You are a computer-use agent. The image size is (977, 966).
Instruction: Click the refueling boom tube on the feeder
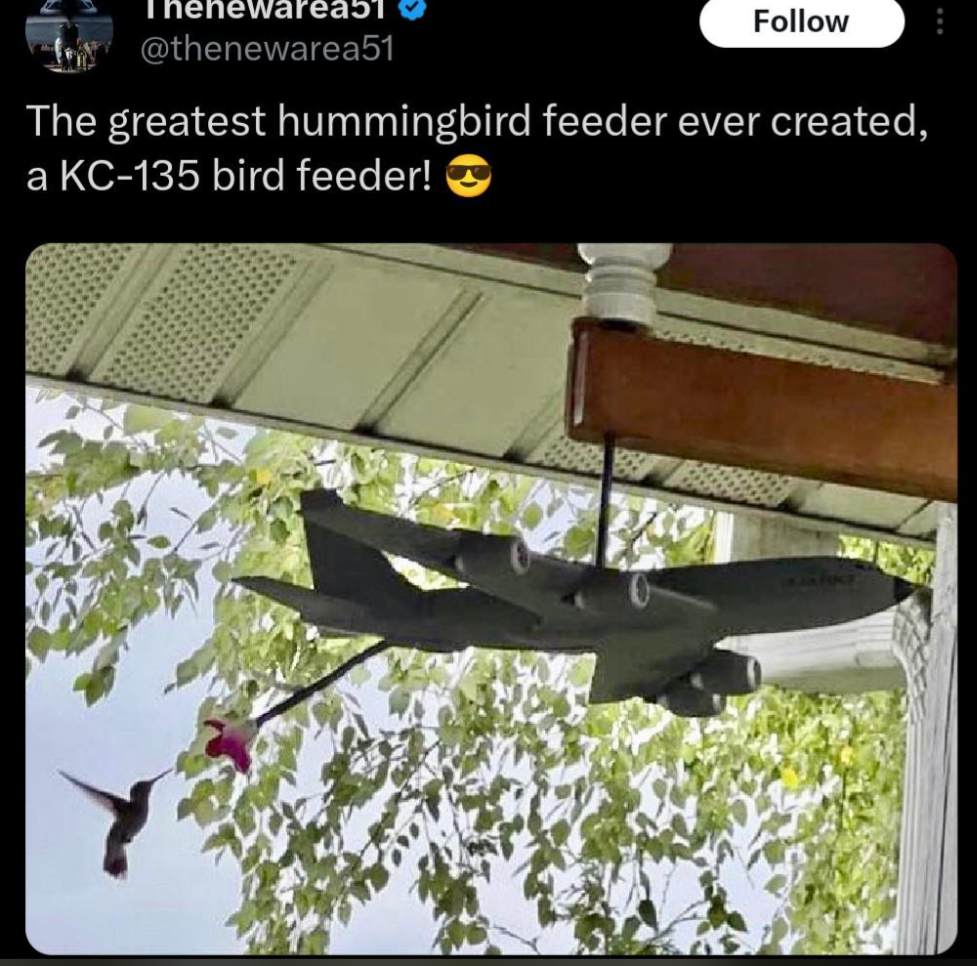point(324,681)
